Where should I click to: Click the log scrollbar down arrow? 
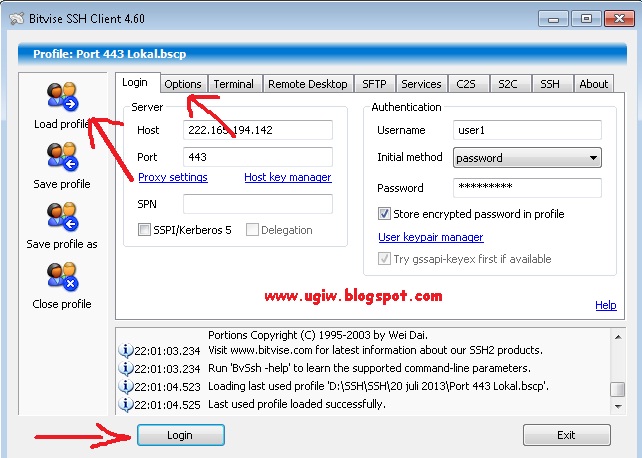[618, 406]
